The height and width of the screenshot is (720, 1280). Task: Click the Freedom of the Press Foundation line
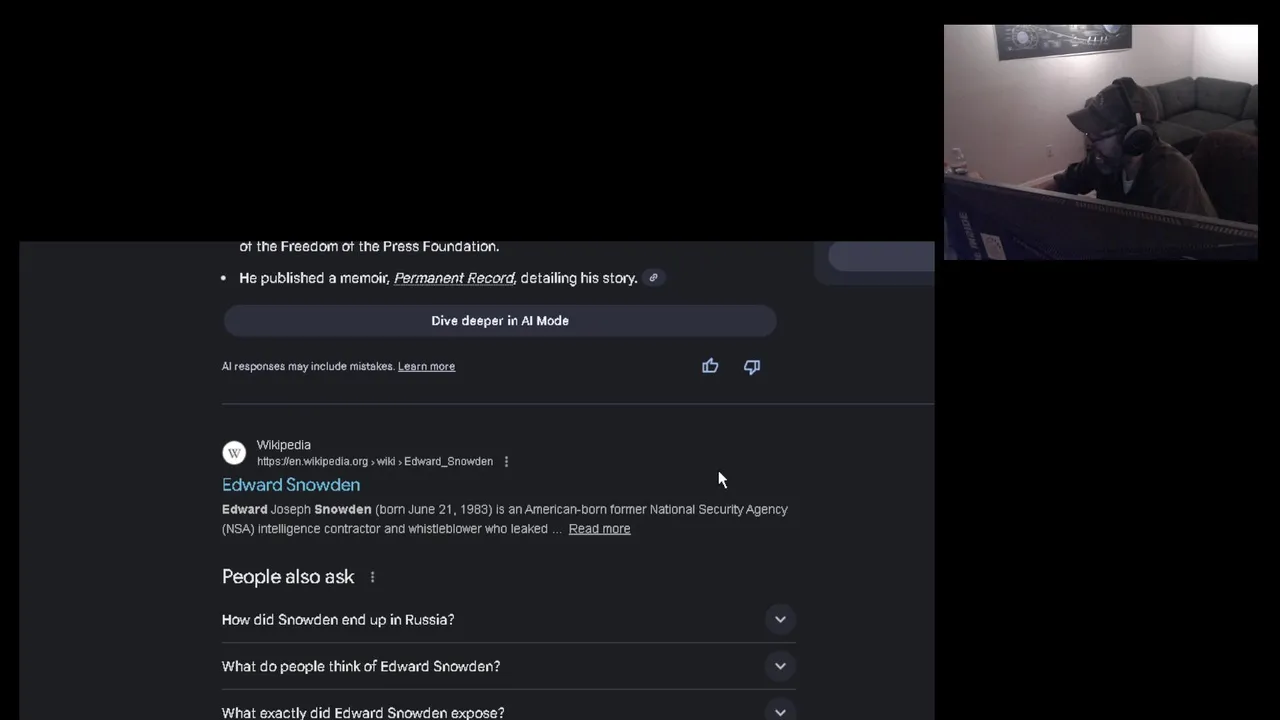pyautogui.click(x=369, y=246)
